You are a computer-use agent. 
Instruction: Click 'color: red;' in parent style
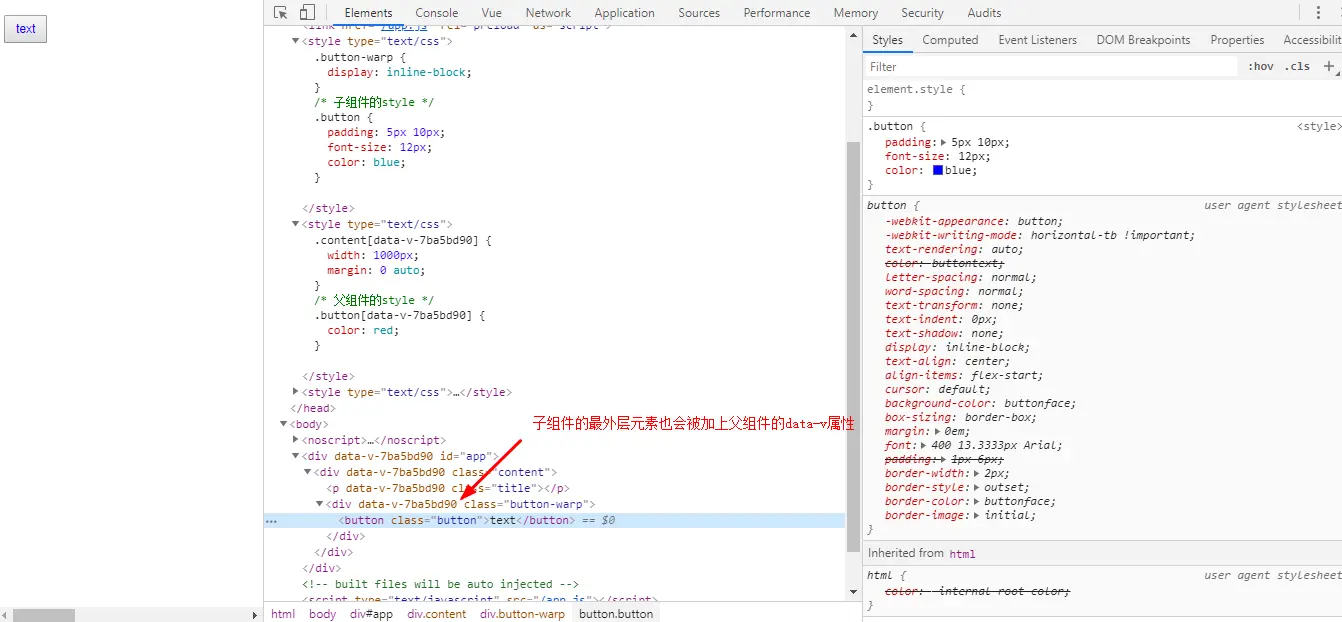362,330
